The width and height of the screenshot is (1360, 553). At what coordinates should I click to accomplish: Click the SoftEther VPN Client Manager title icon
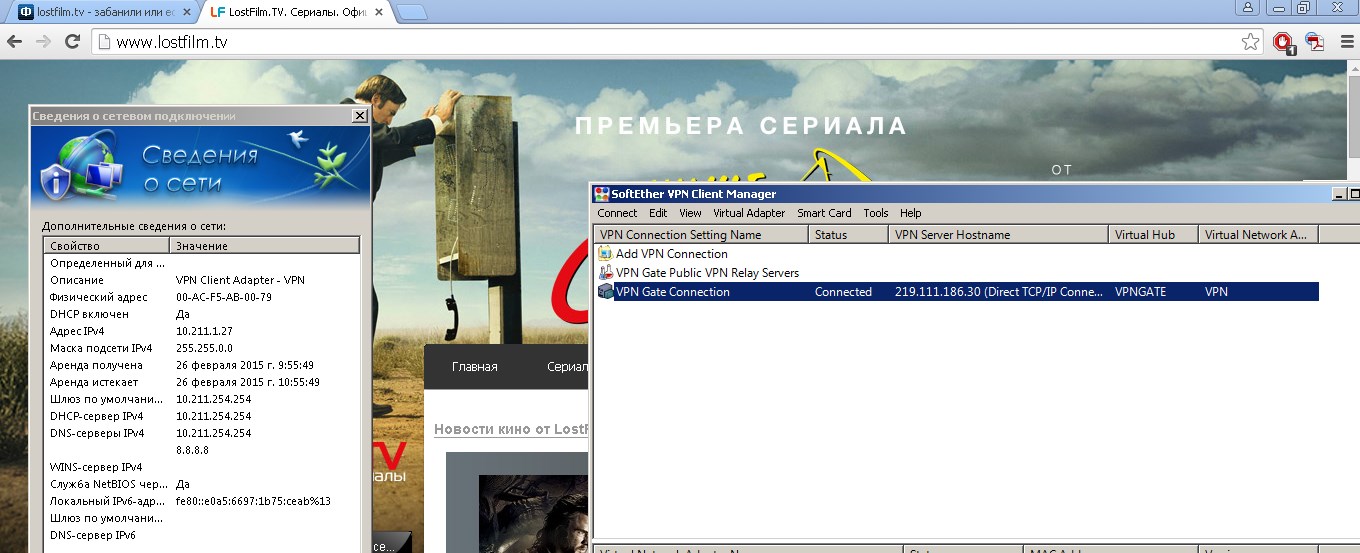[602, 194]
